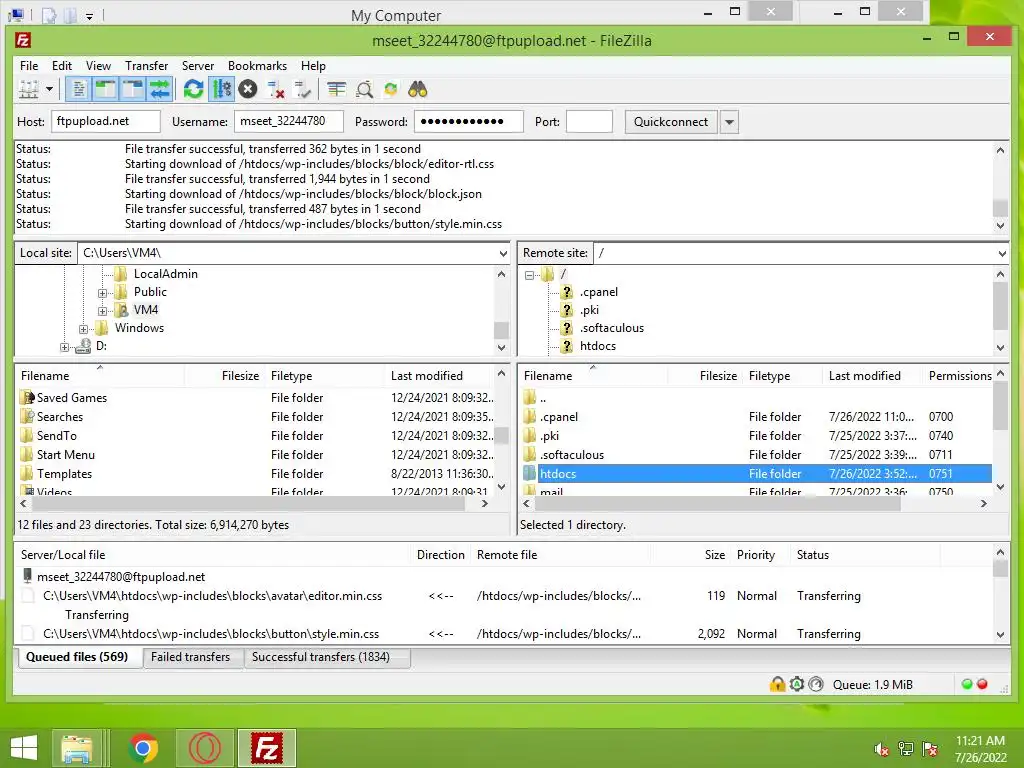Screen dimensions: 1024x768
Task: Select the Templates local folder
Action: click(64, 473)
